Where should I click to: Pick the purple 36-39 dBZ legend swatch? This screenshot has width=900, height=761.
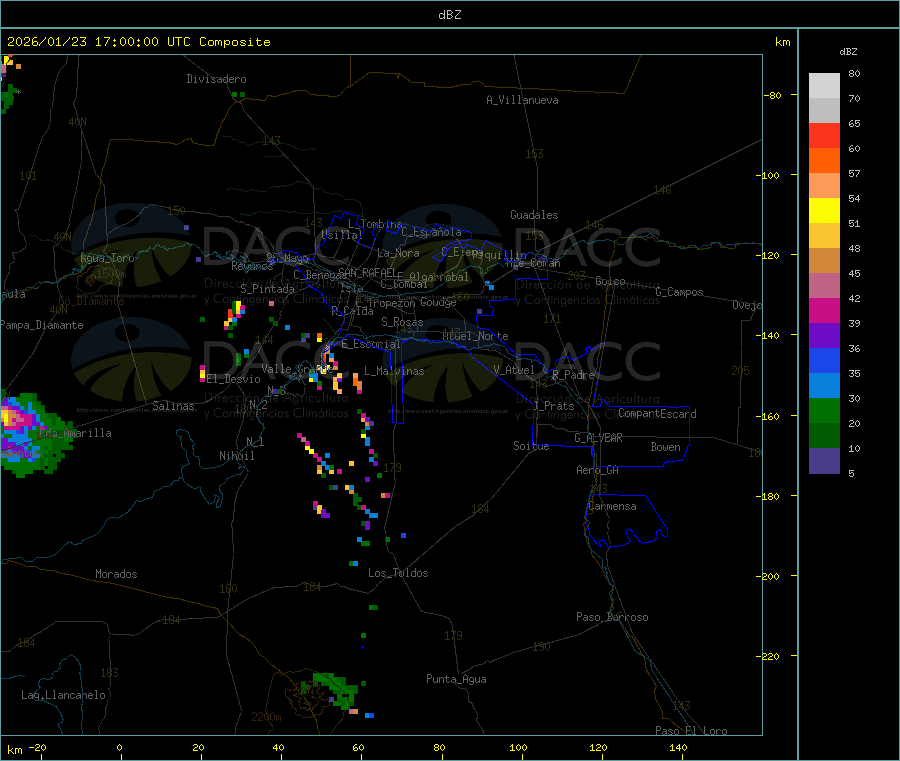[824, 336]
